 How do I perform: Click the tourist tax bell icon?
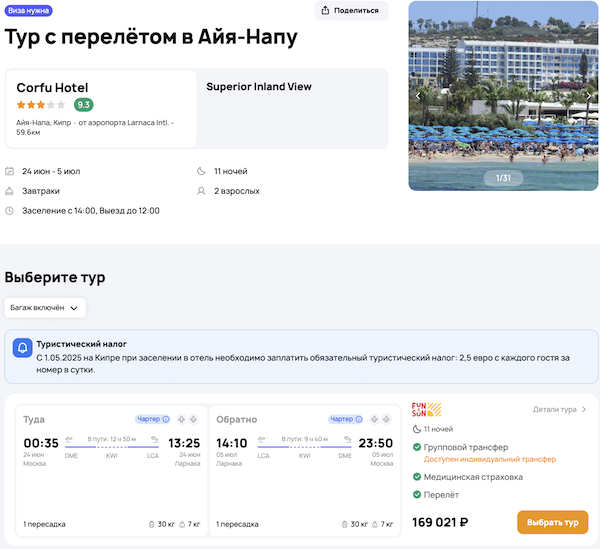coord(22,349)
